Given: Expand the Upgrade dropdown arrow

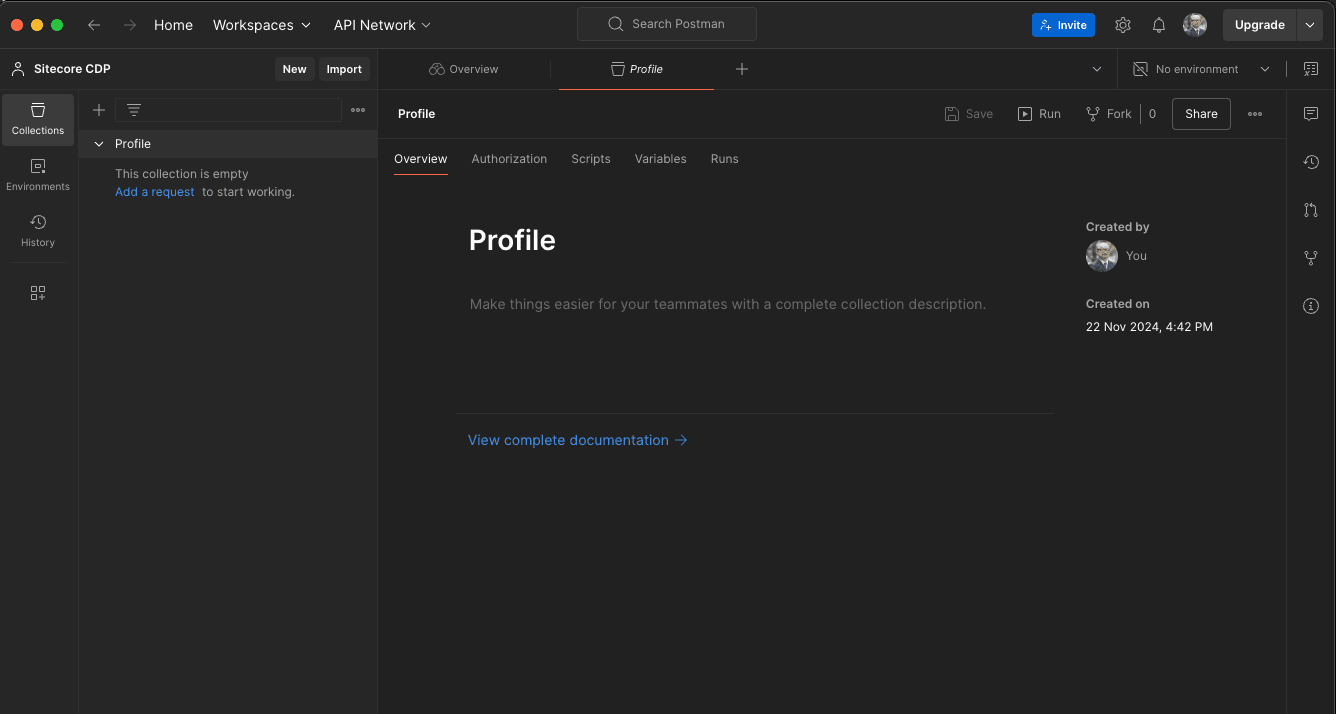Looking at the screenshot, I should pos(1310,25).
